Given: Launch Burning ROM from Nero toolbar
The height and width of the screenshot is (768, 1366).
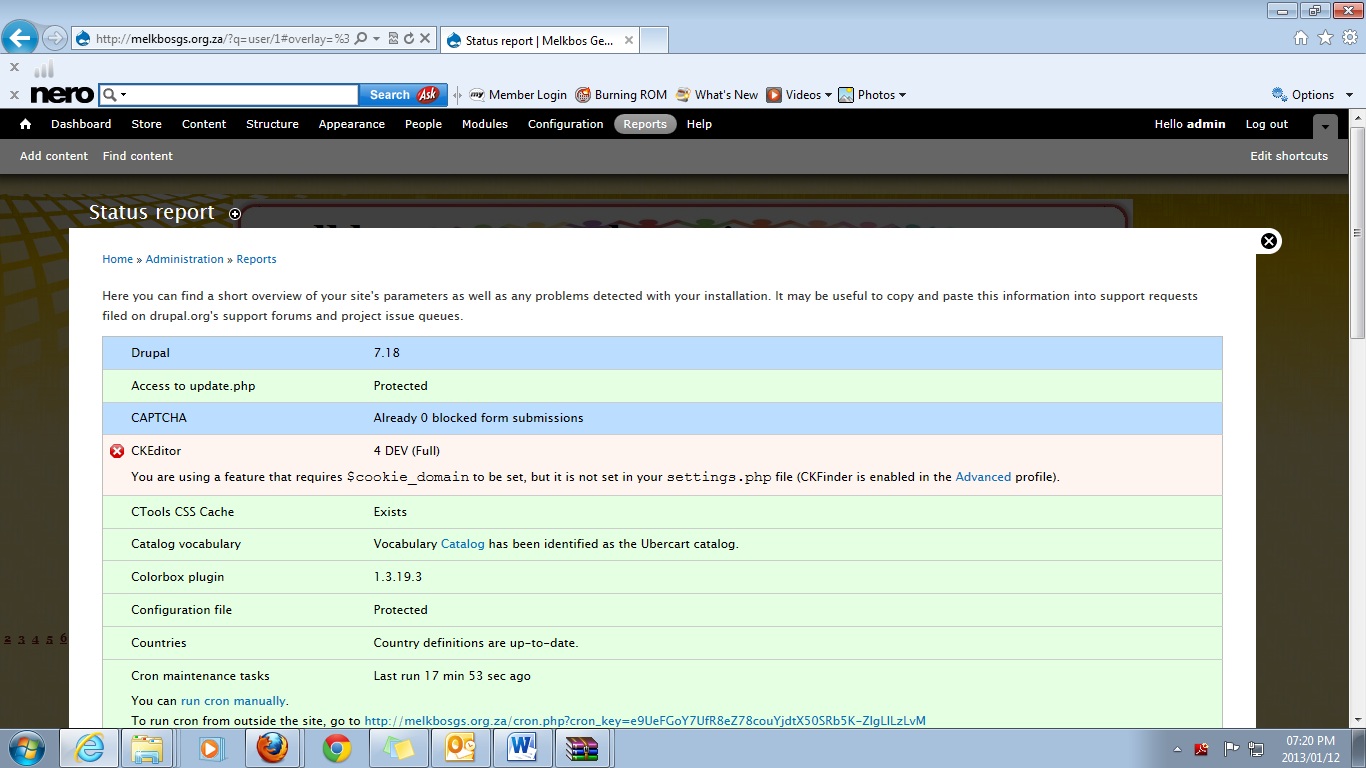Looking at the screenshot, I should [x=621, y=95].
